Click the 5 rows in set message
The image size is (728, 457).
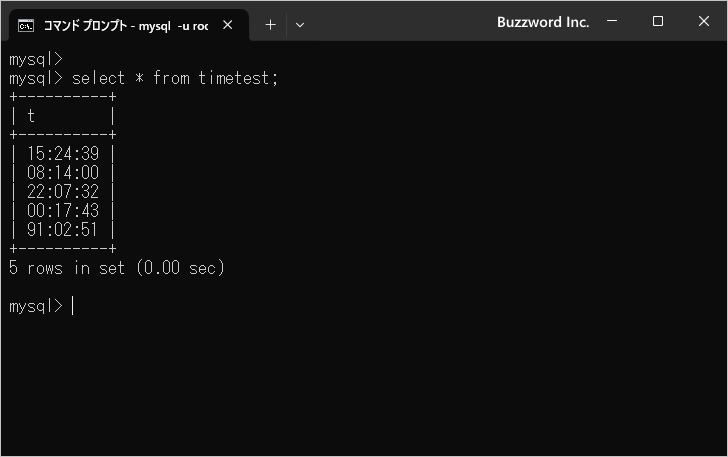click(x=117, y=268)
